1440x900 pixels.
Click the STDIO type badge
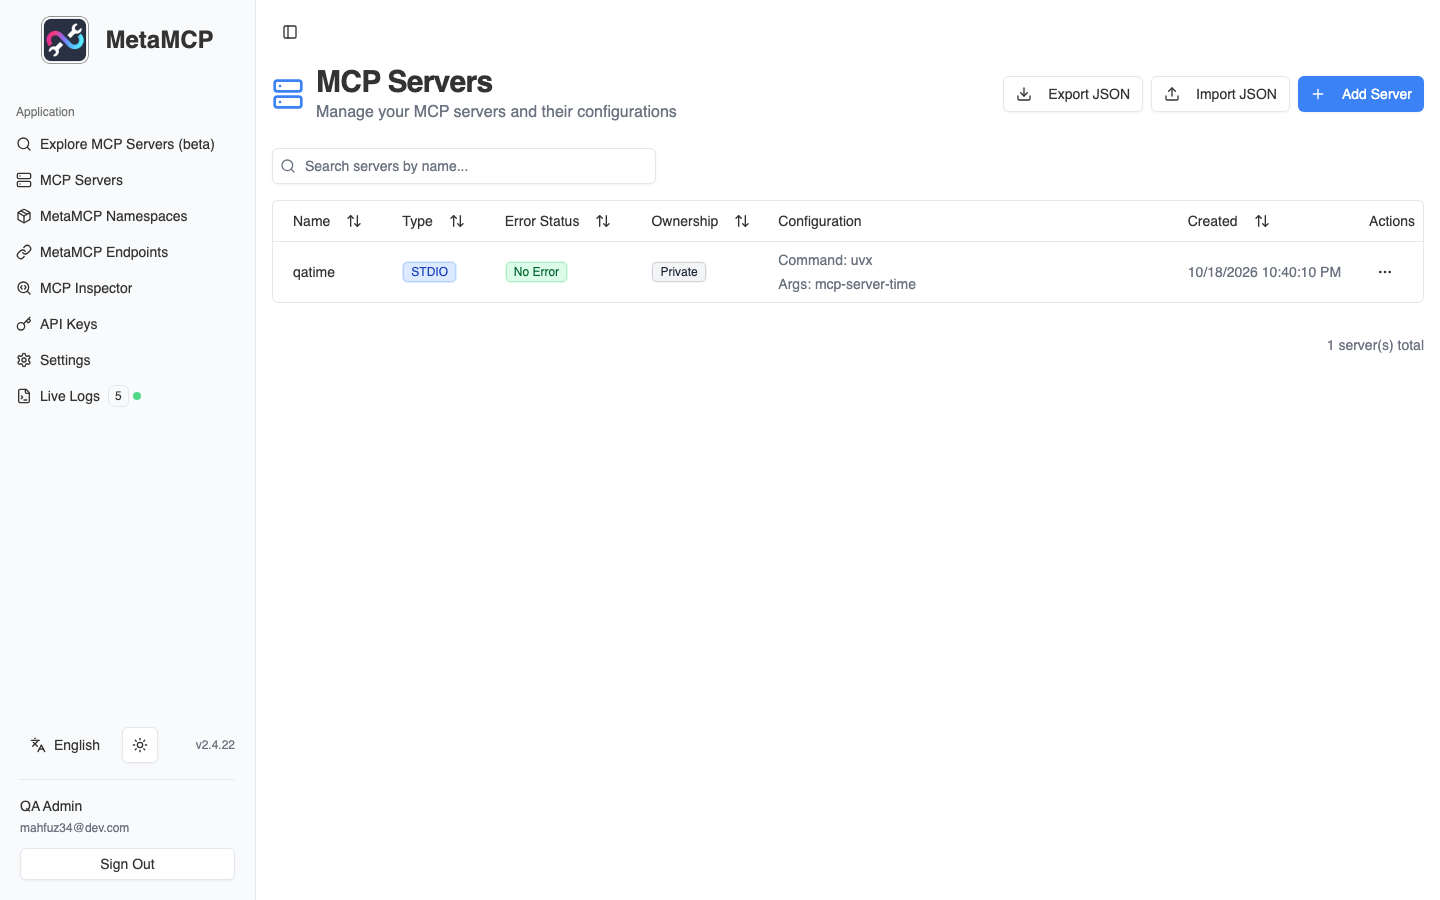tap(429, 272)
